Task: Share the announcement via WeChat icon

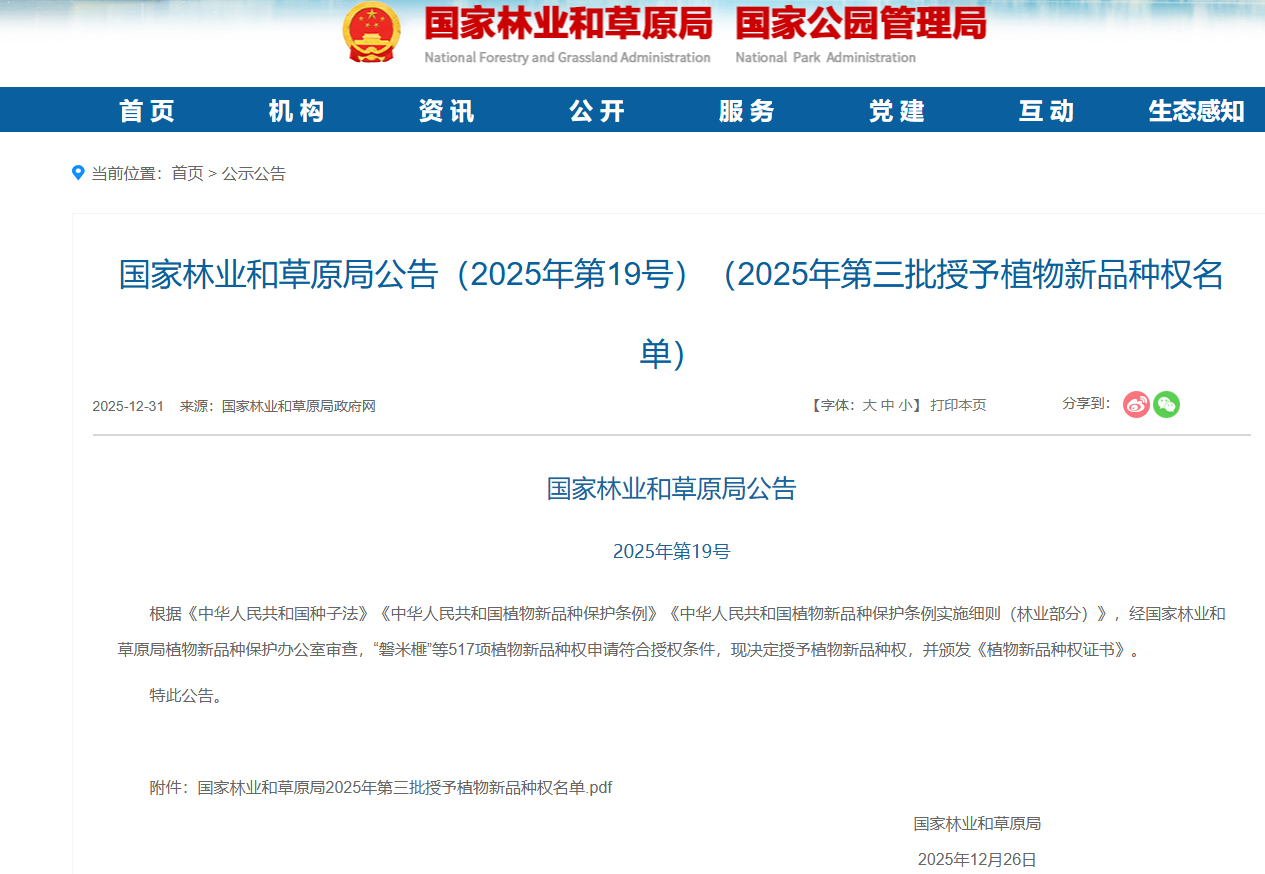Action: click(1166, 404)
